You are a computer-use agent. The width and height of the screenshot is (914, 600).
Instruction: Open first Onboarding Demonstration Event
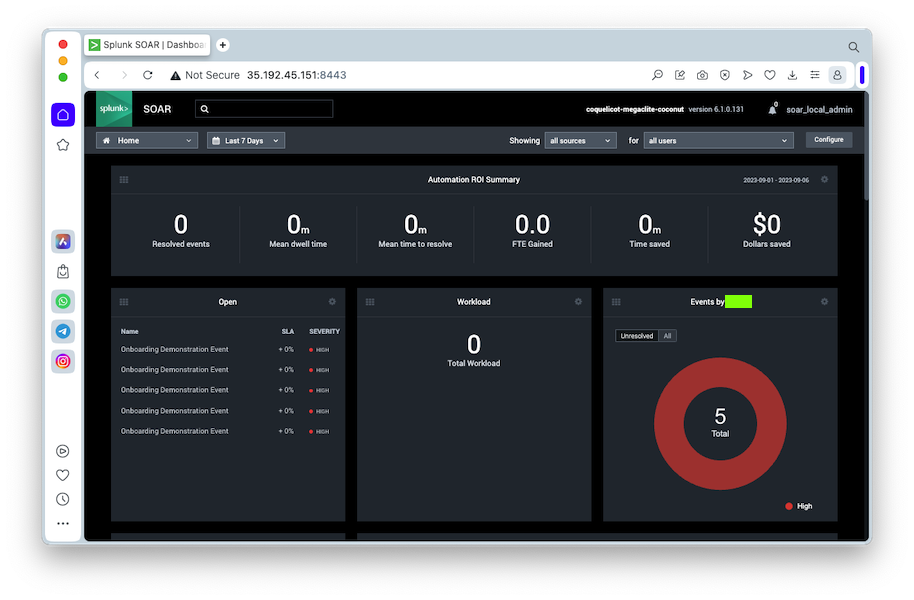point(174,349)
